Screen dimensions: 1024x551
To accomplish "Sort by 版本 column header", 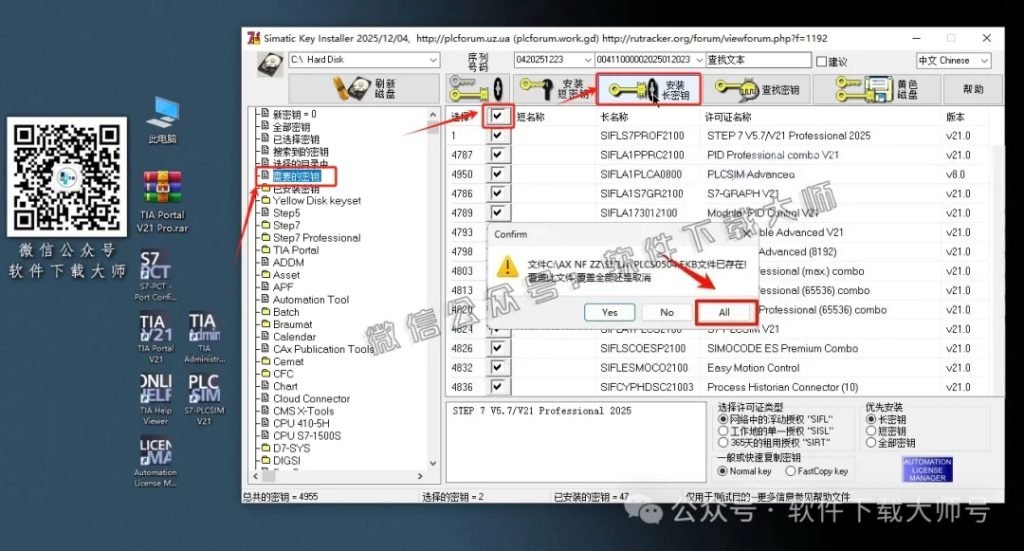I will pyautogui.click(x=955, y=117).
